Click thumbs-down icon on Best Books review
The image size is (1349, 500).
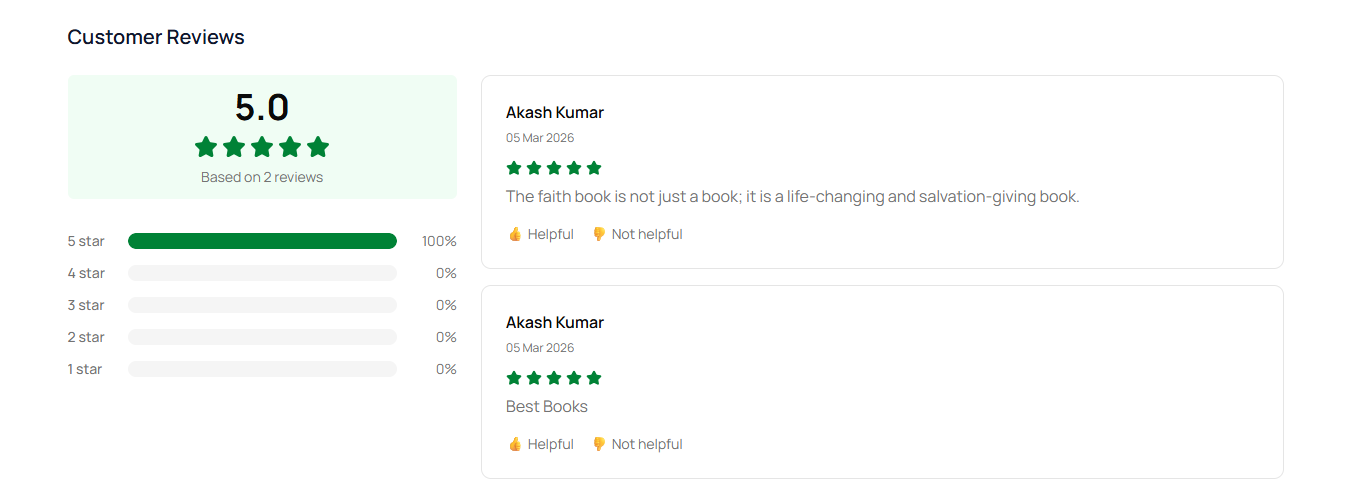[599, 444]
